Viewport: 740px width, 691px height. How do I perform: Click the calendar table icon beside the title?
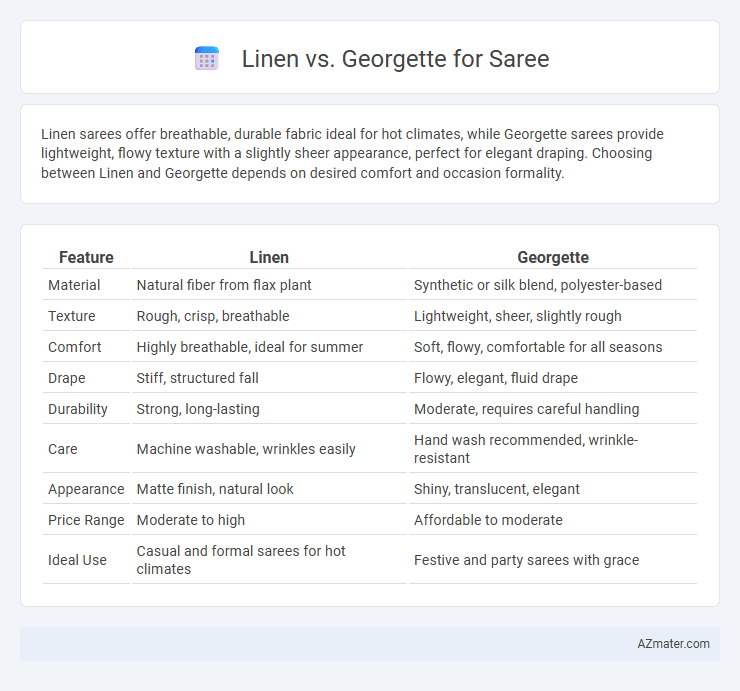(x=207, y=59)
